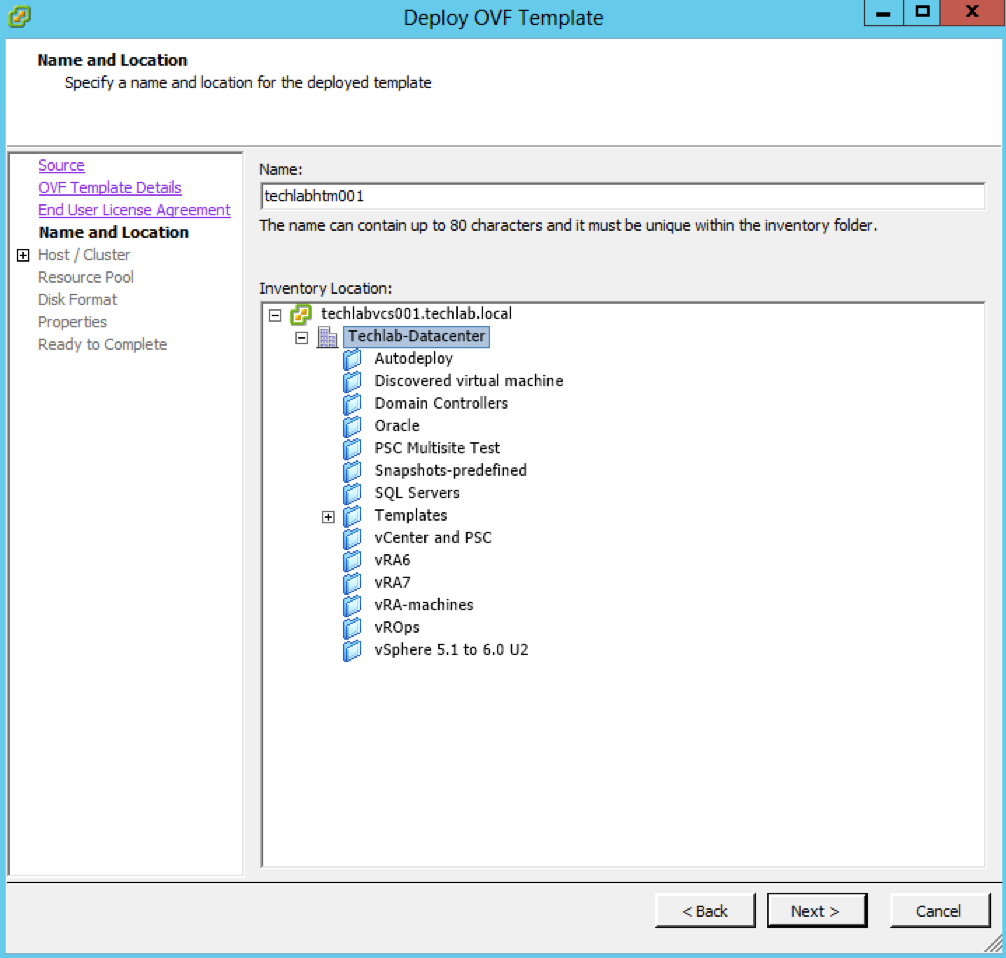Collapse the techlabvcs001.techlab.local tree node
The width and height of the screenshot is (1006, 958).
(275, 315)
